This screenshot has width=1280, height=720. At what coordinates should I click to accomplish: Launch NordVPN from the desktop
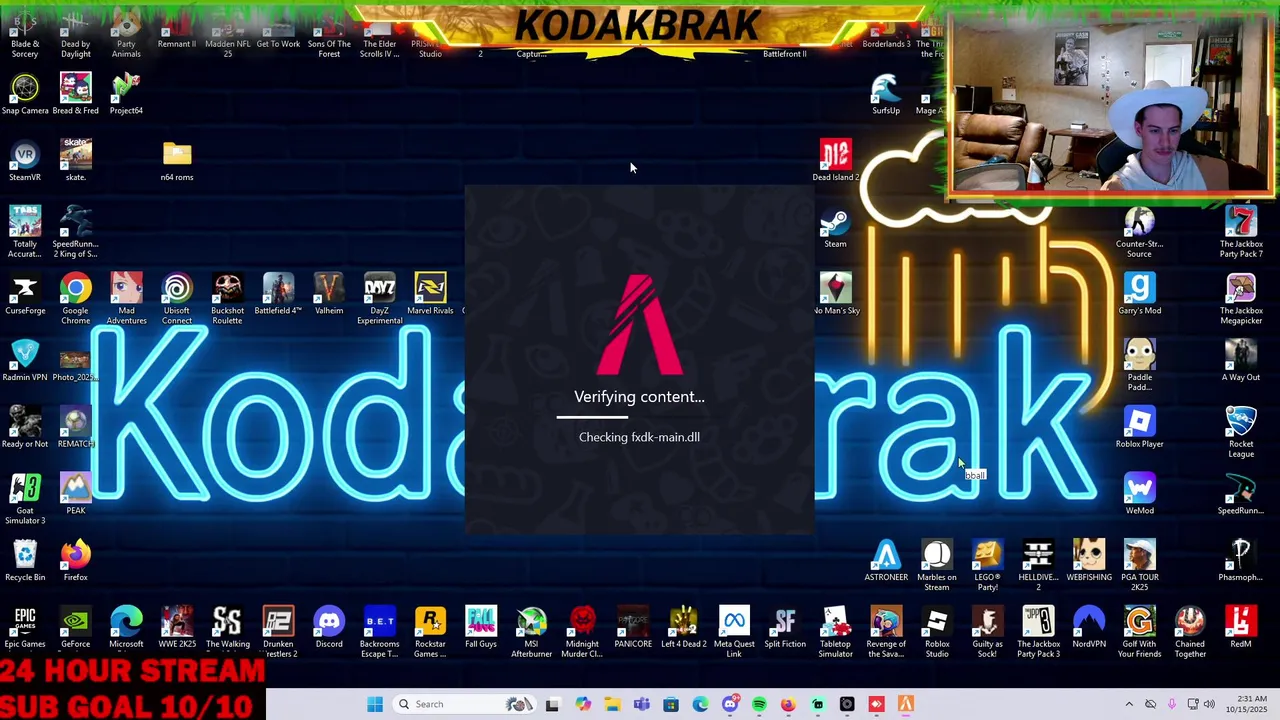point(1089,627)
